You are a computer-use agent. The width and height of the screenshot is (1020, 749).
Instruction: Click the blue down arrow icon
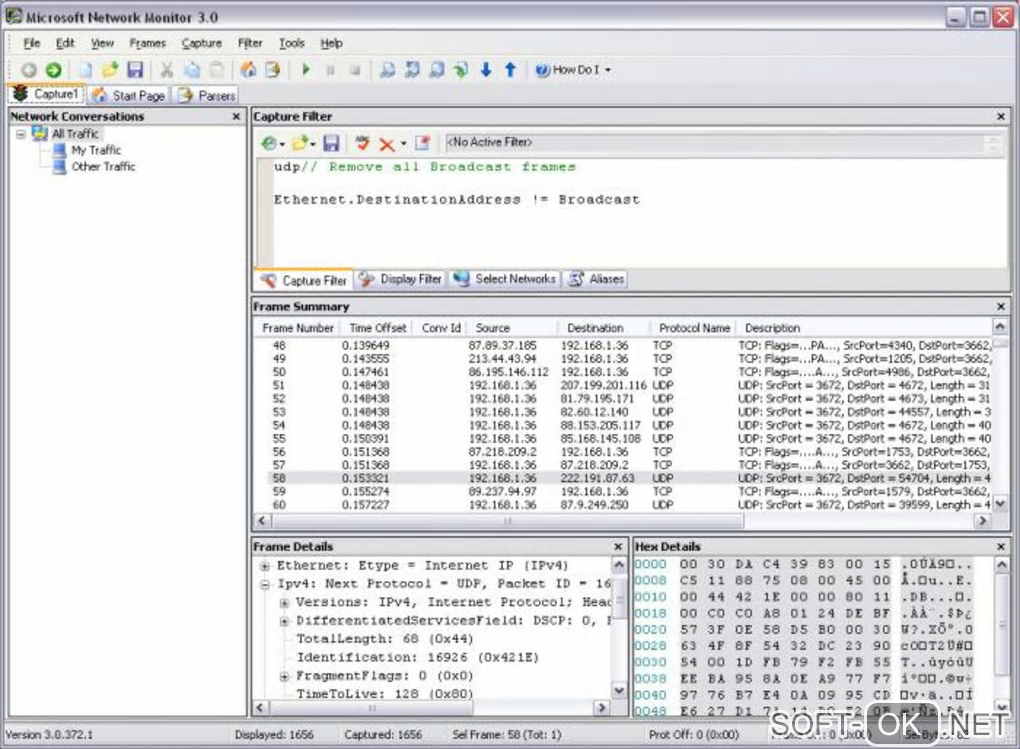[x=486, y=70]
